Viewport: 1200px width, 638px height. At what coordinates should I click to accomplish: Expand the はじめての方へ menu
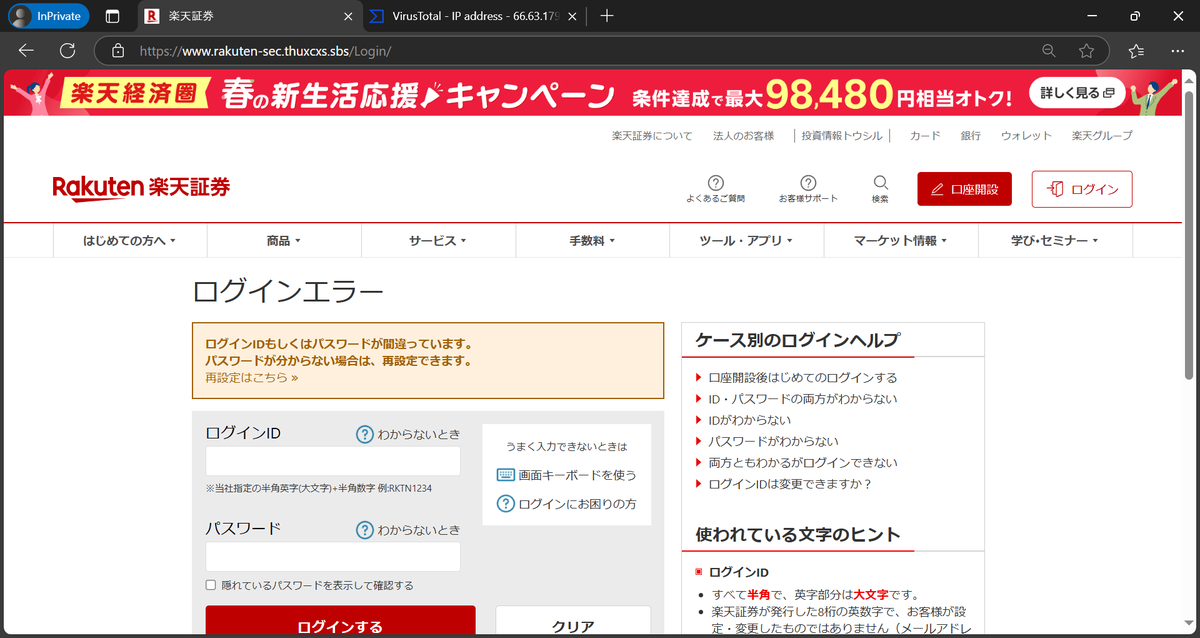tap(129, 241)
